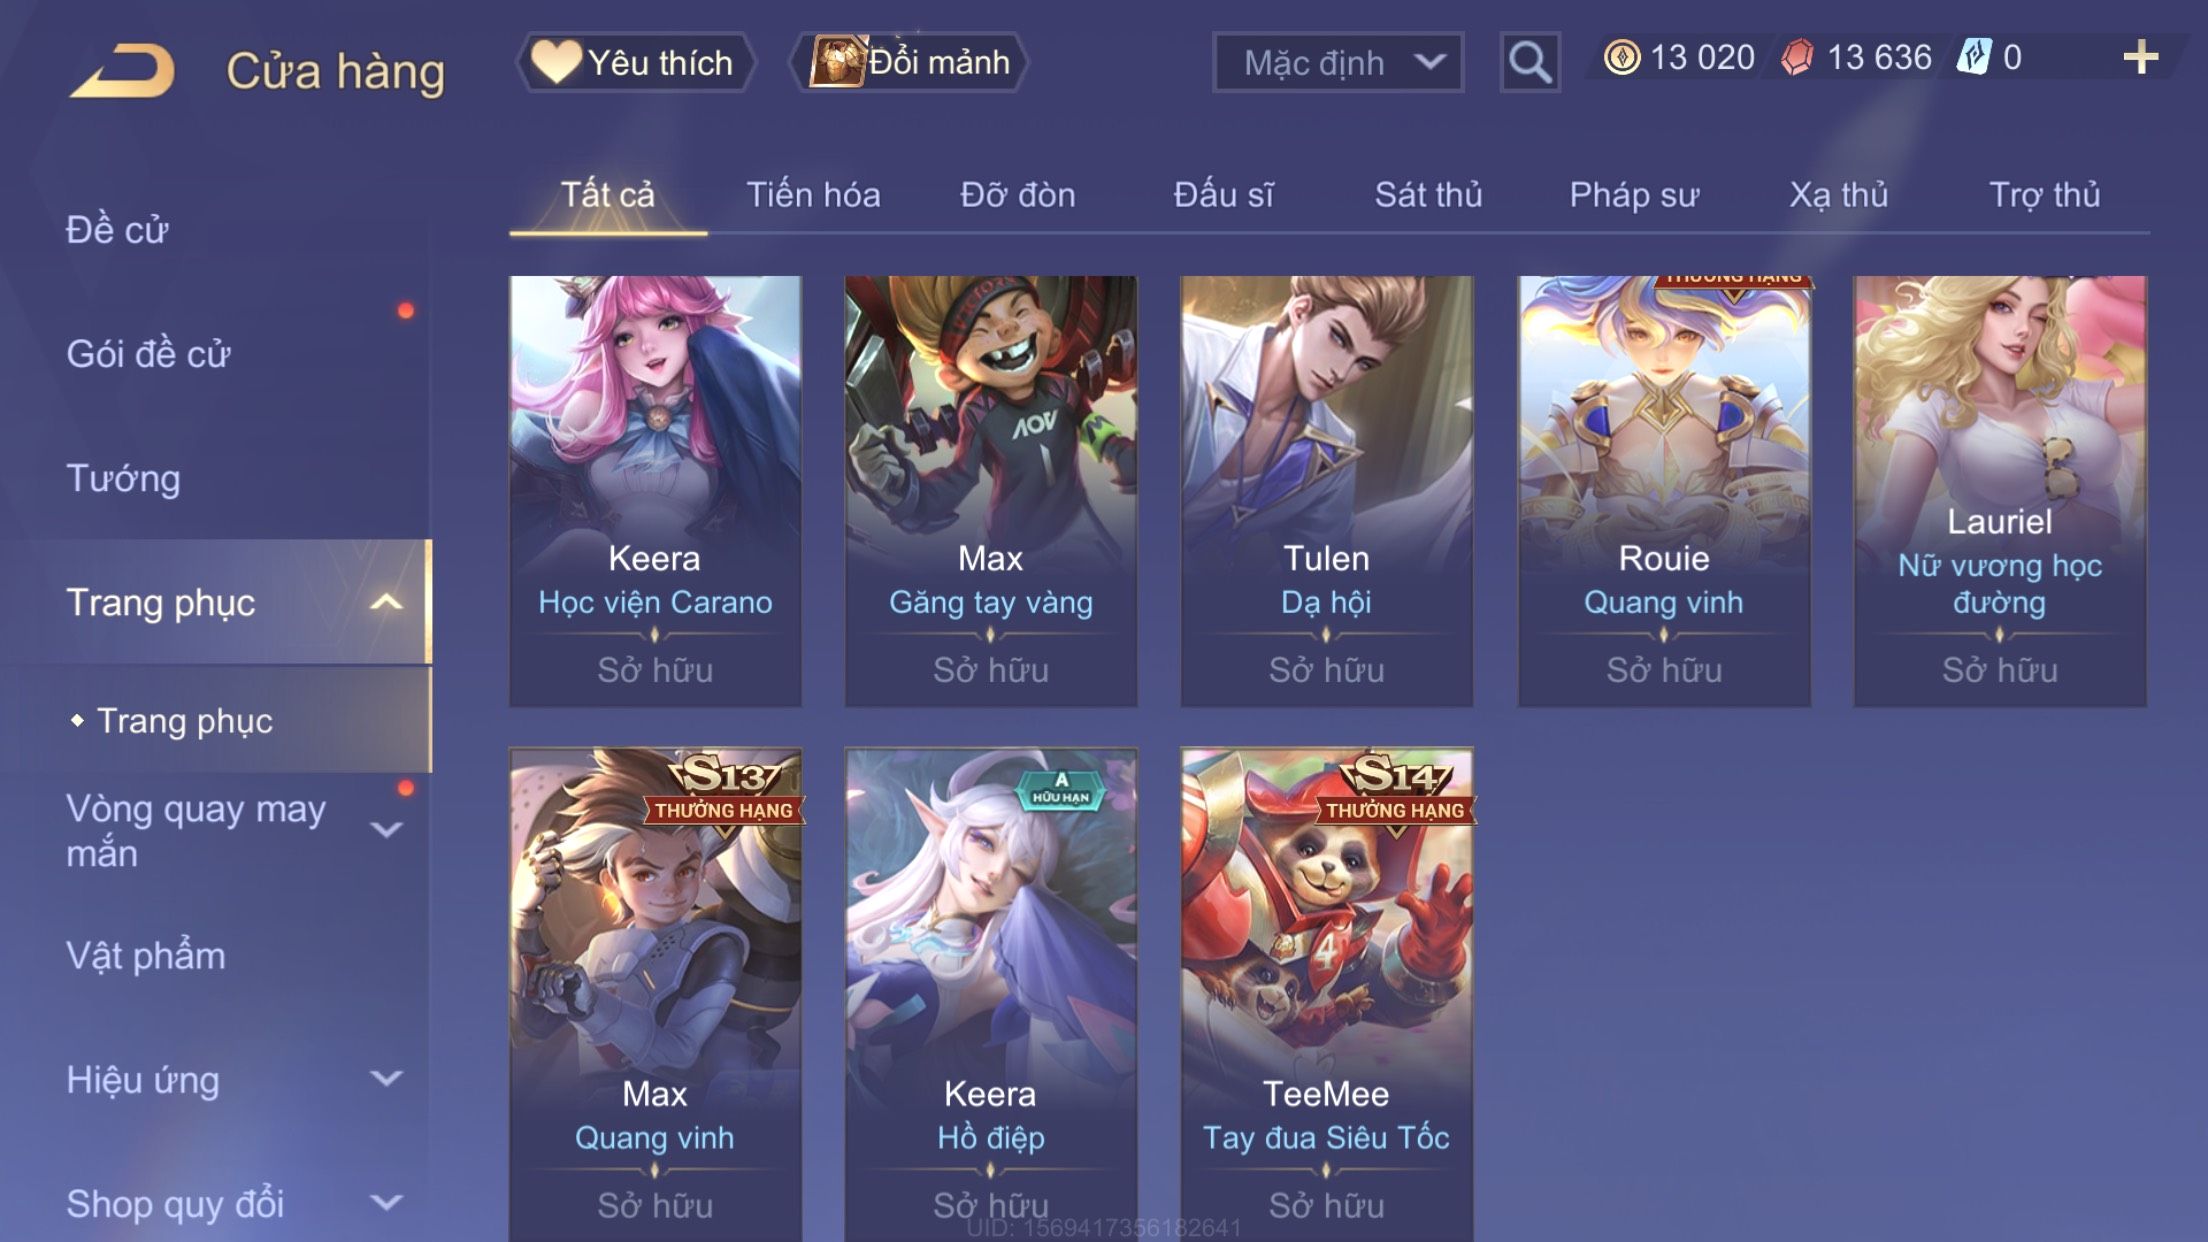Viewport: 2208px width, 1242px height.
Task: Expand the Shop quy đổi section
Action: [x=386, y=1203]
